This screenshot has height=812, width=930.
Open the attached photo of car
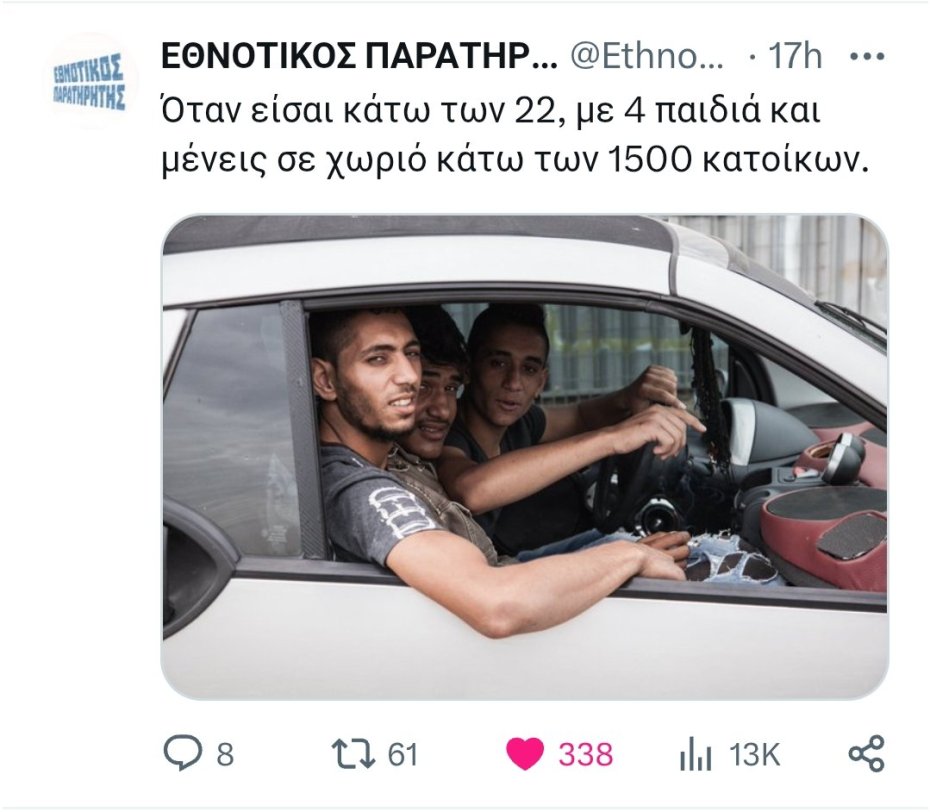pyautogui.click(x=525, y=457)
